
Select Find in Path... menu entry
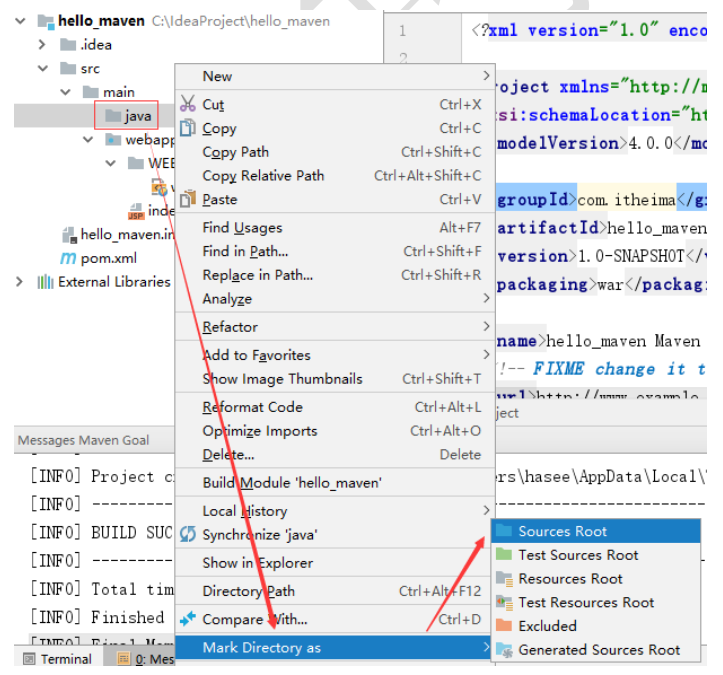(335, 251)
